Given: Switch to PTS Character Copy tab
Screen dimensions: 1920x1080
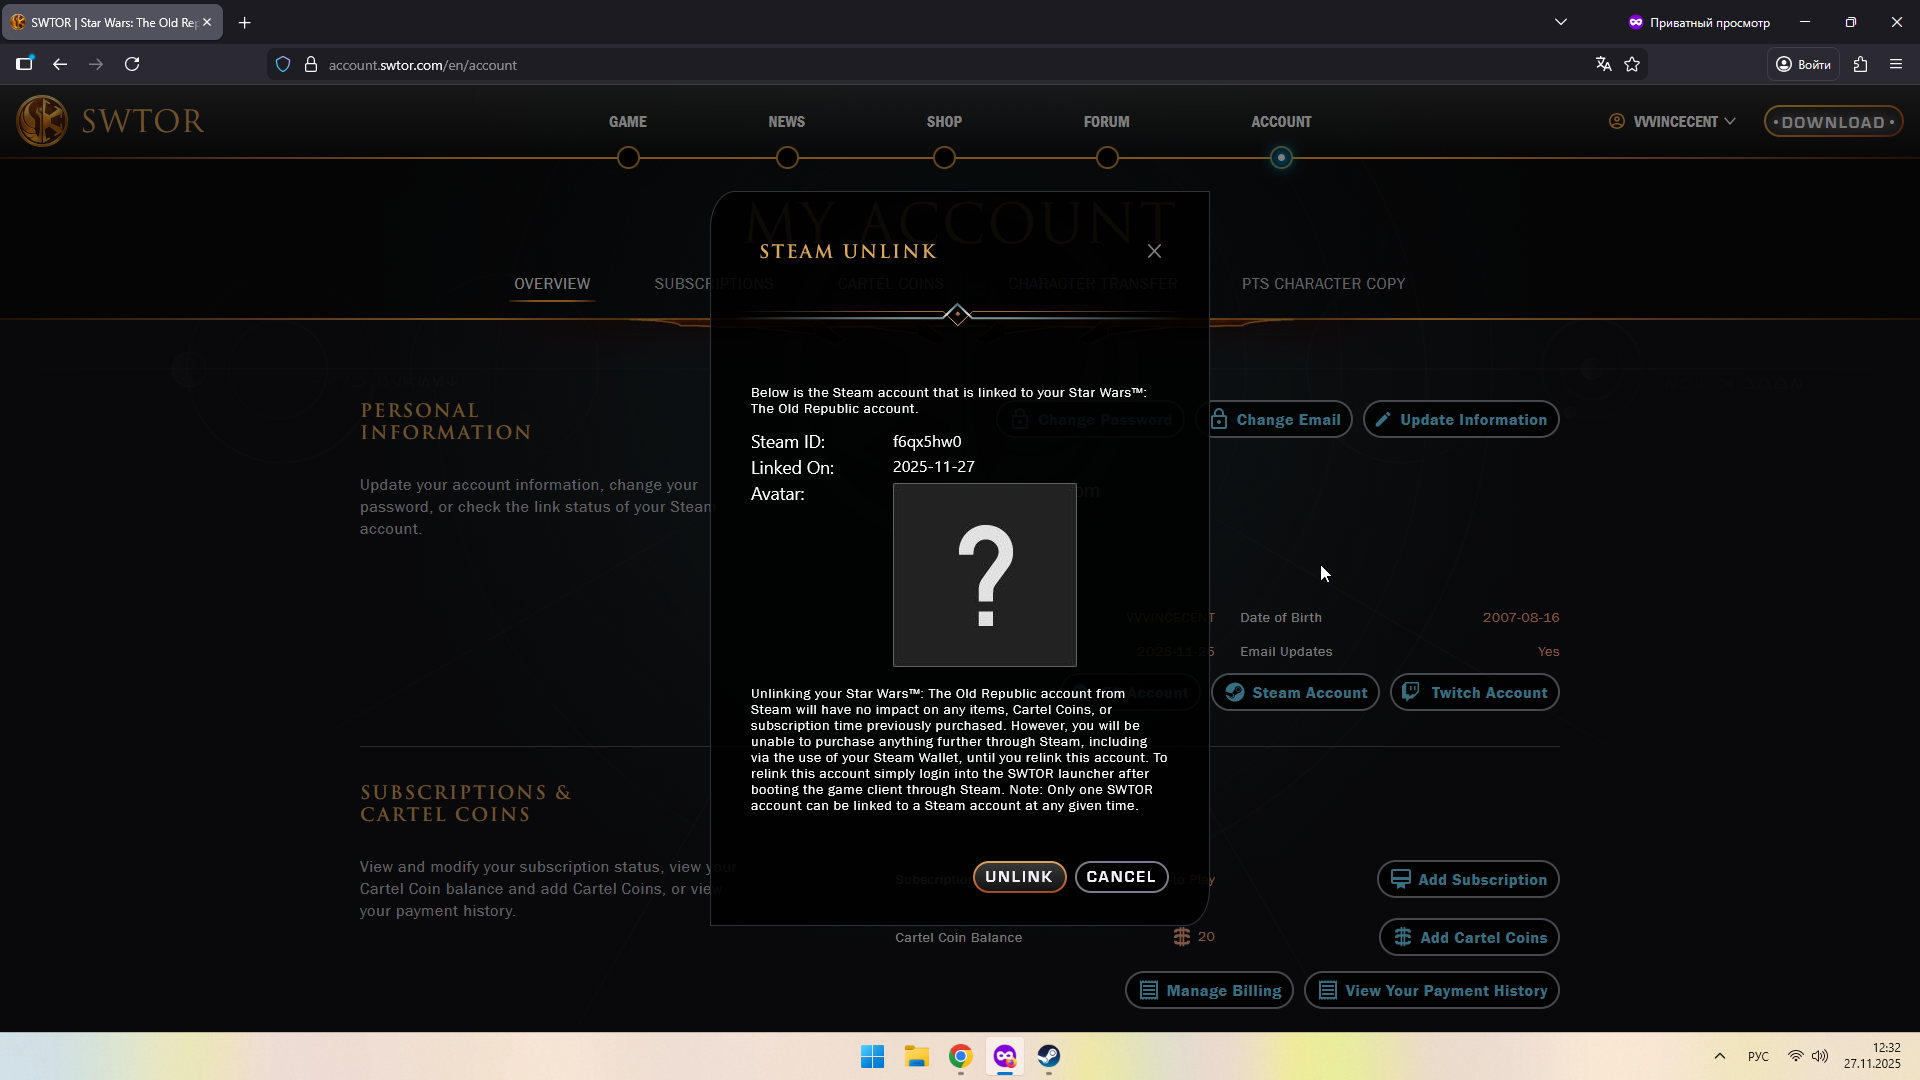Looking at the screenshot, I should (x=1322, y=284).
